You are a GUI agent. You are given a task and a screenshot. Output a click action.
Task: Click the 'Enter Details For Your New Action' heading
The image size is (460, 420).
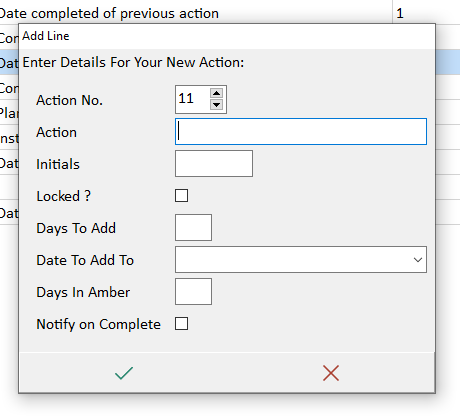(133, 62)
